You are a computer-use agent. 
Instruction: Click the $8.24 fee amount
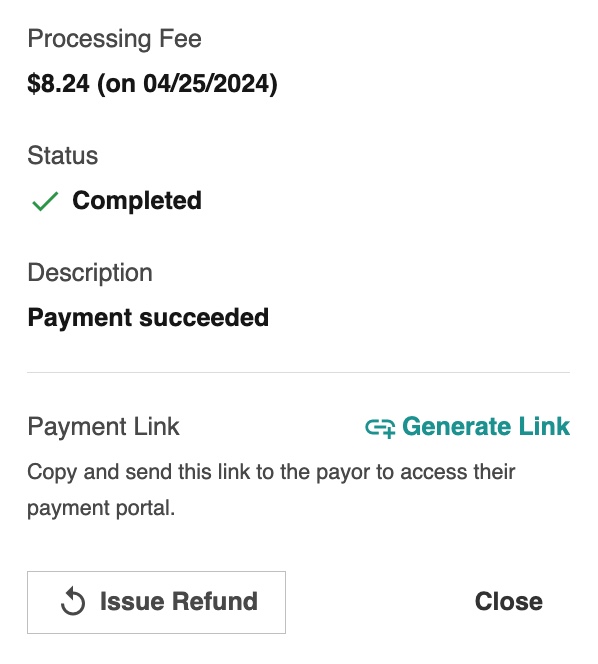58,83
